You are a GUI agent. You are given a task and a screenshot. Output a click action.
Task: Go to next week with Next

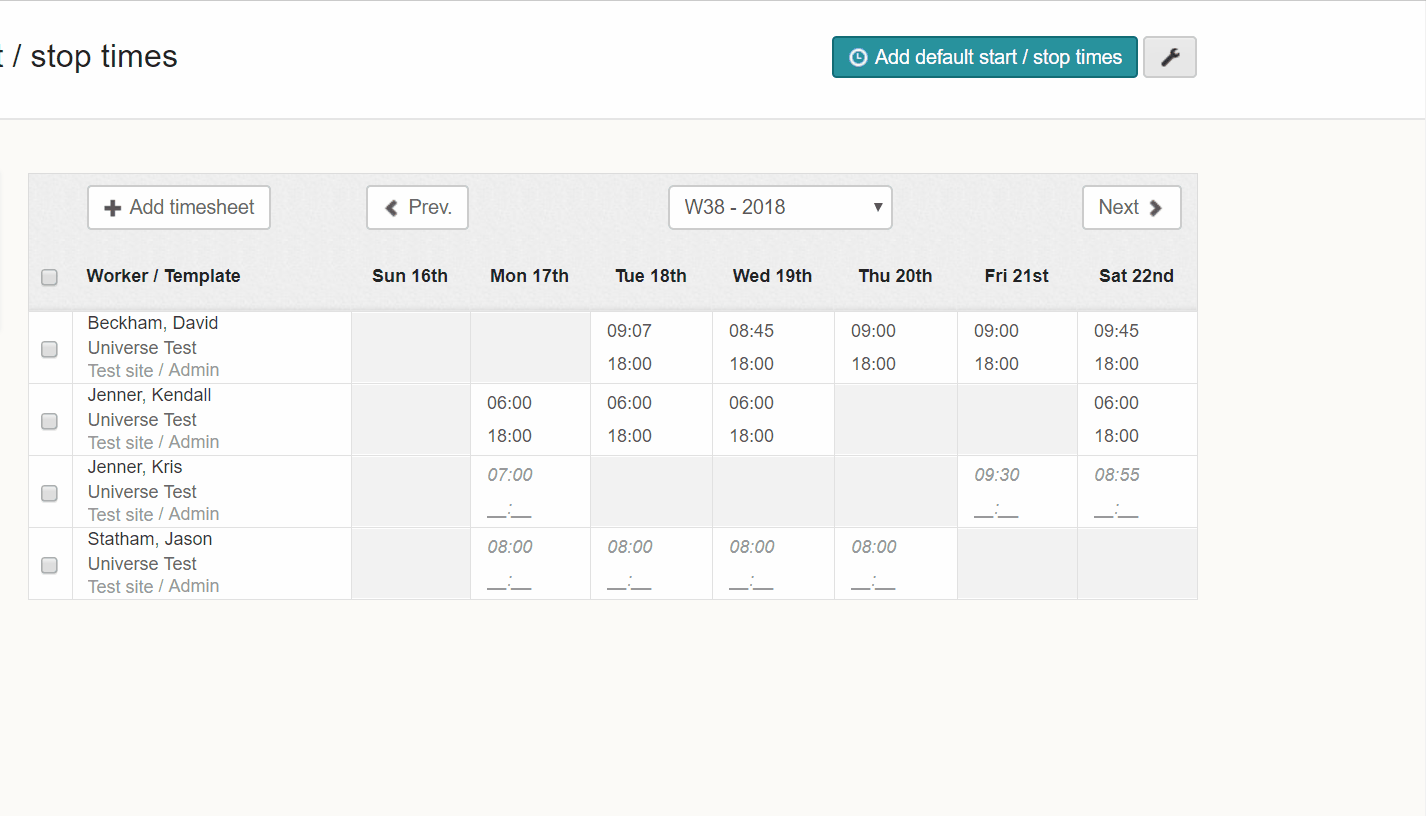1131,208
